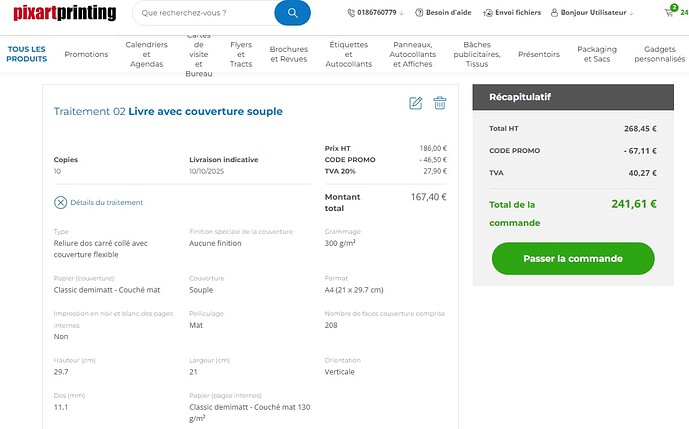The width and height of the screenshot is (689, 429).
Task: Click the Besoin d'aide help icon
Action: [x=417, y=14]
